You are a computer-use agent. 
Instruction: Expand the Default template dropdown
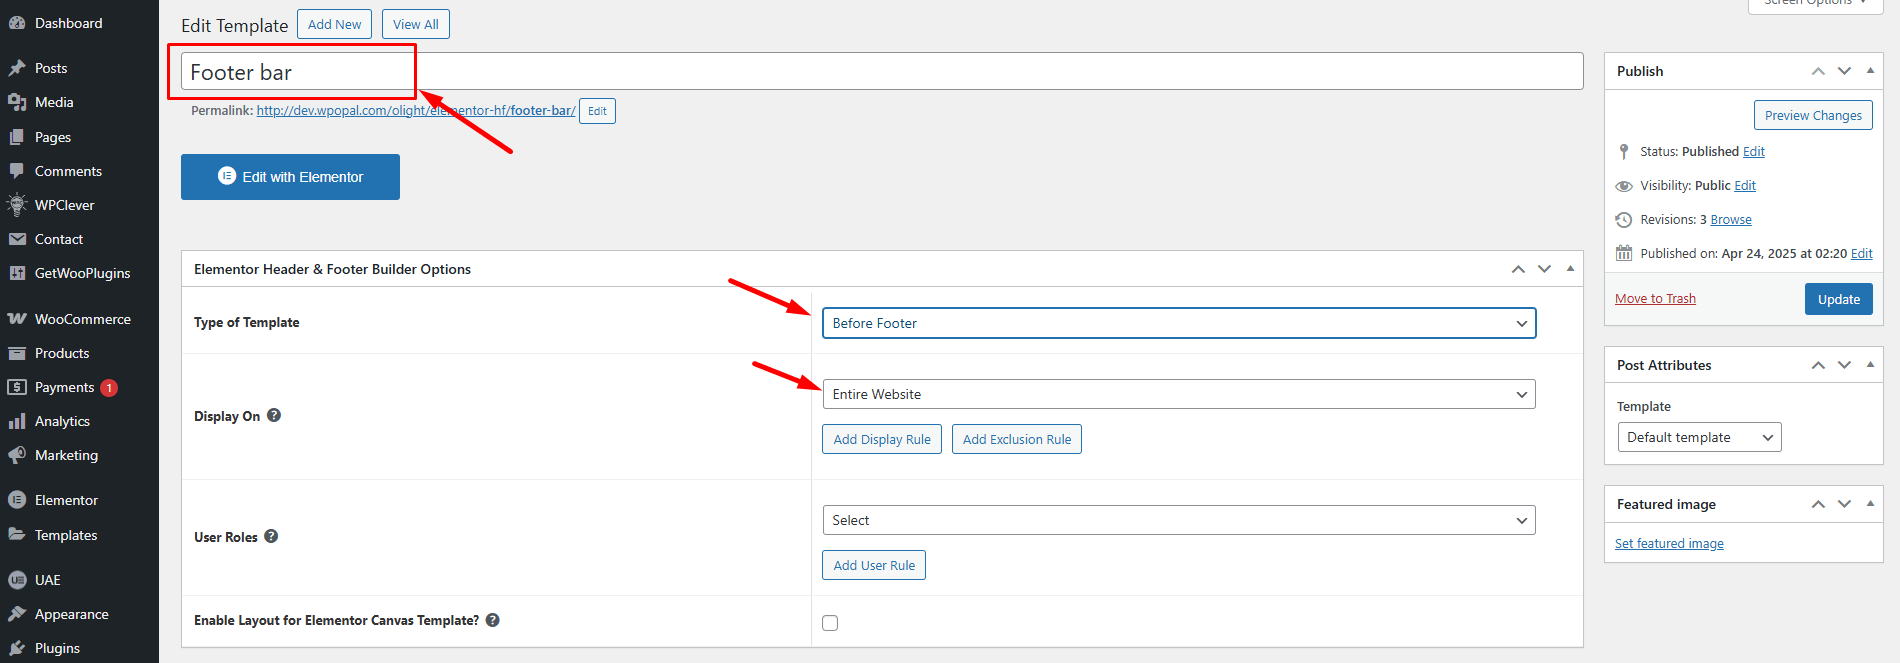click(x=1699, y=437)
